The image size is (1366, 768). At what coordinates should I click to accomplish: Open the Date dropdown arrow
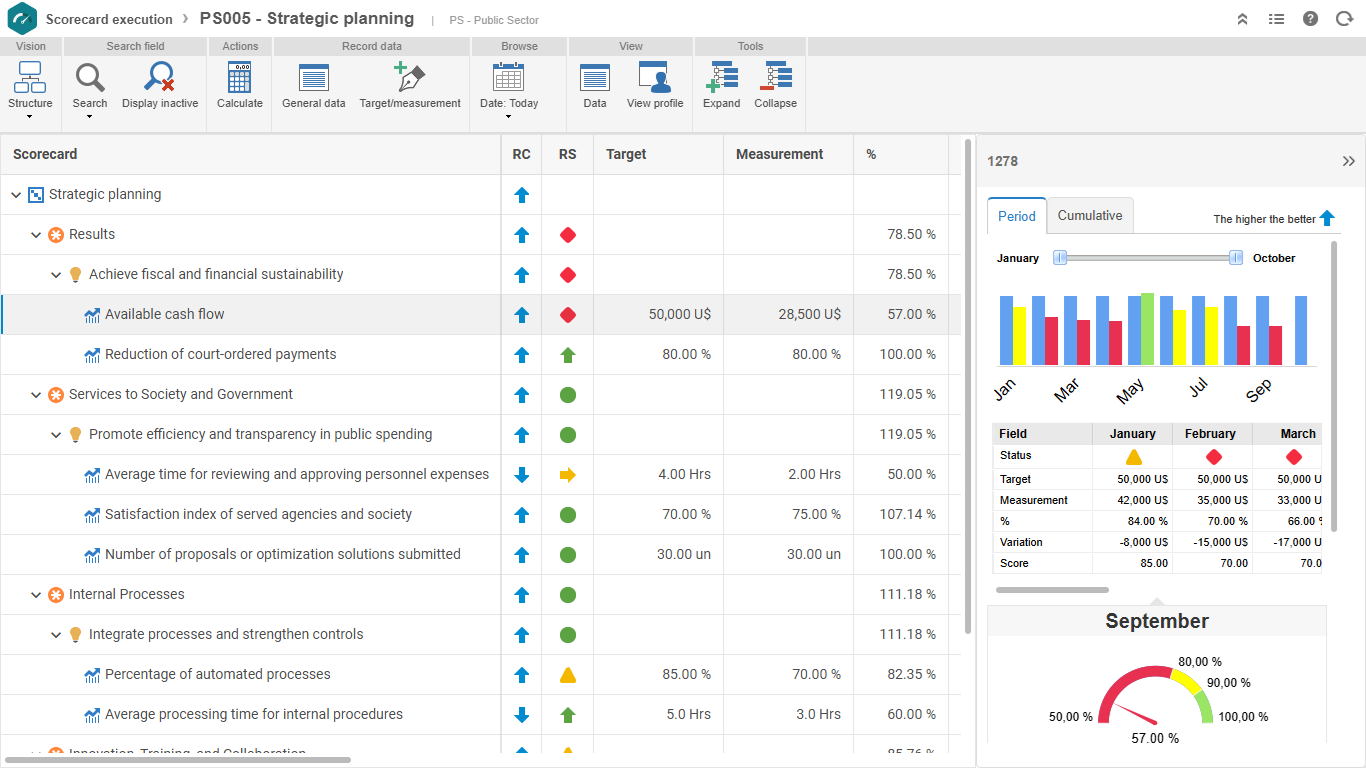click(x=508, y=117)
